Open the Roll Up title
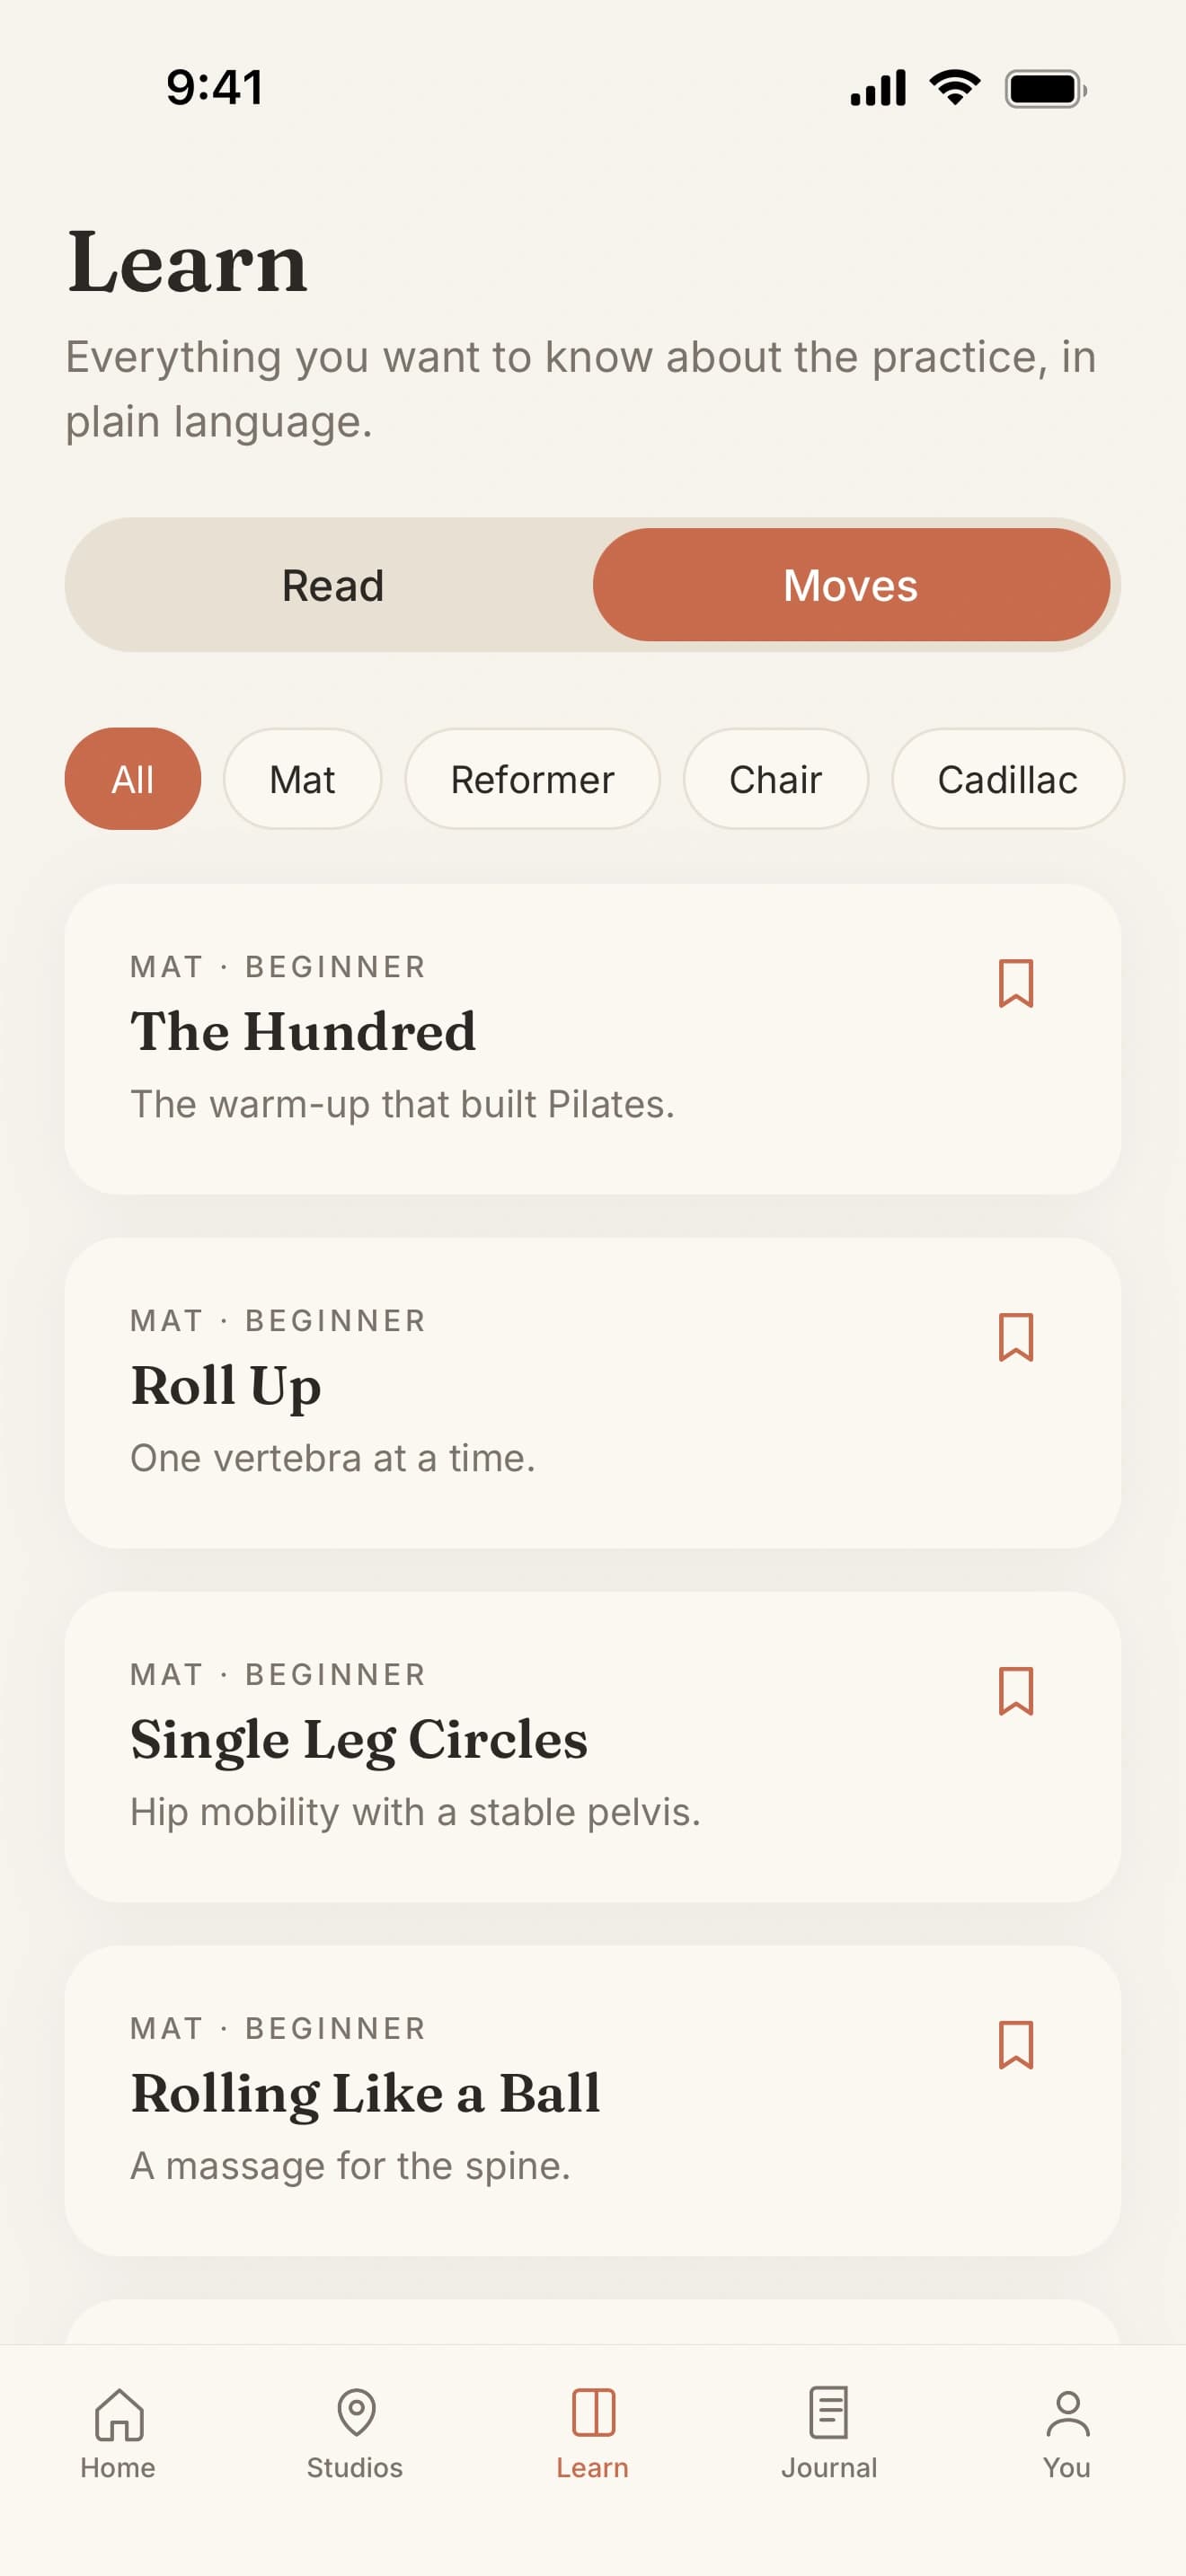The image size is (1186, 2576). click(x=226, y=1386)
